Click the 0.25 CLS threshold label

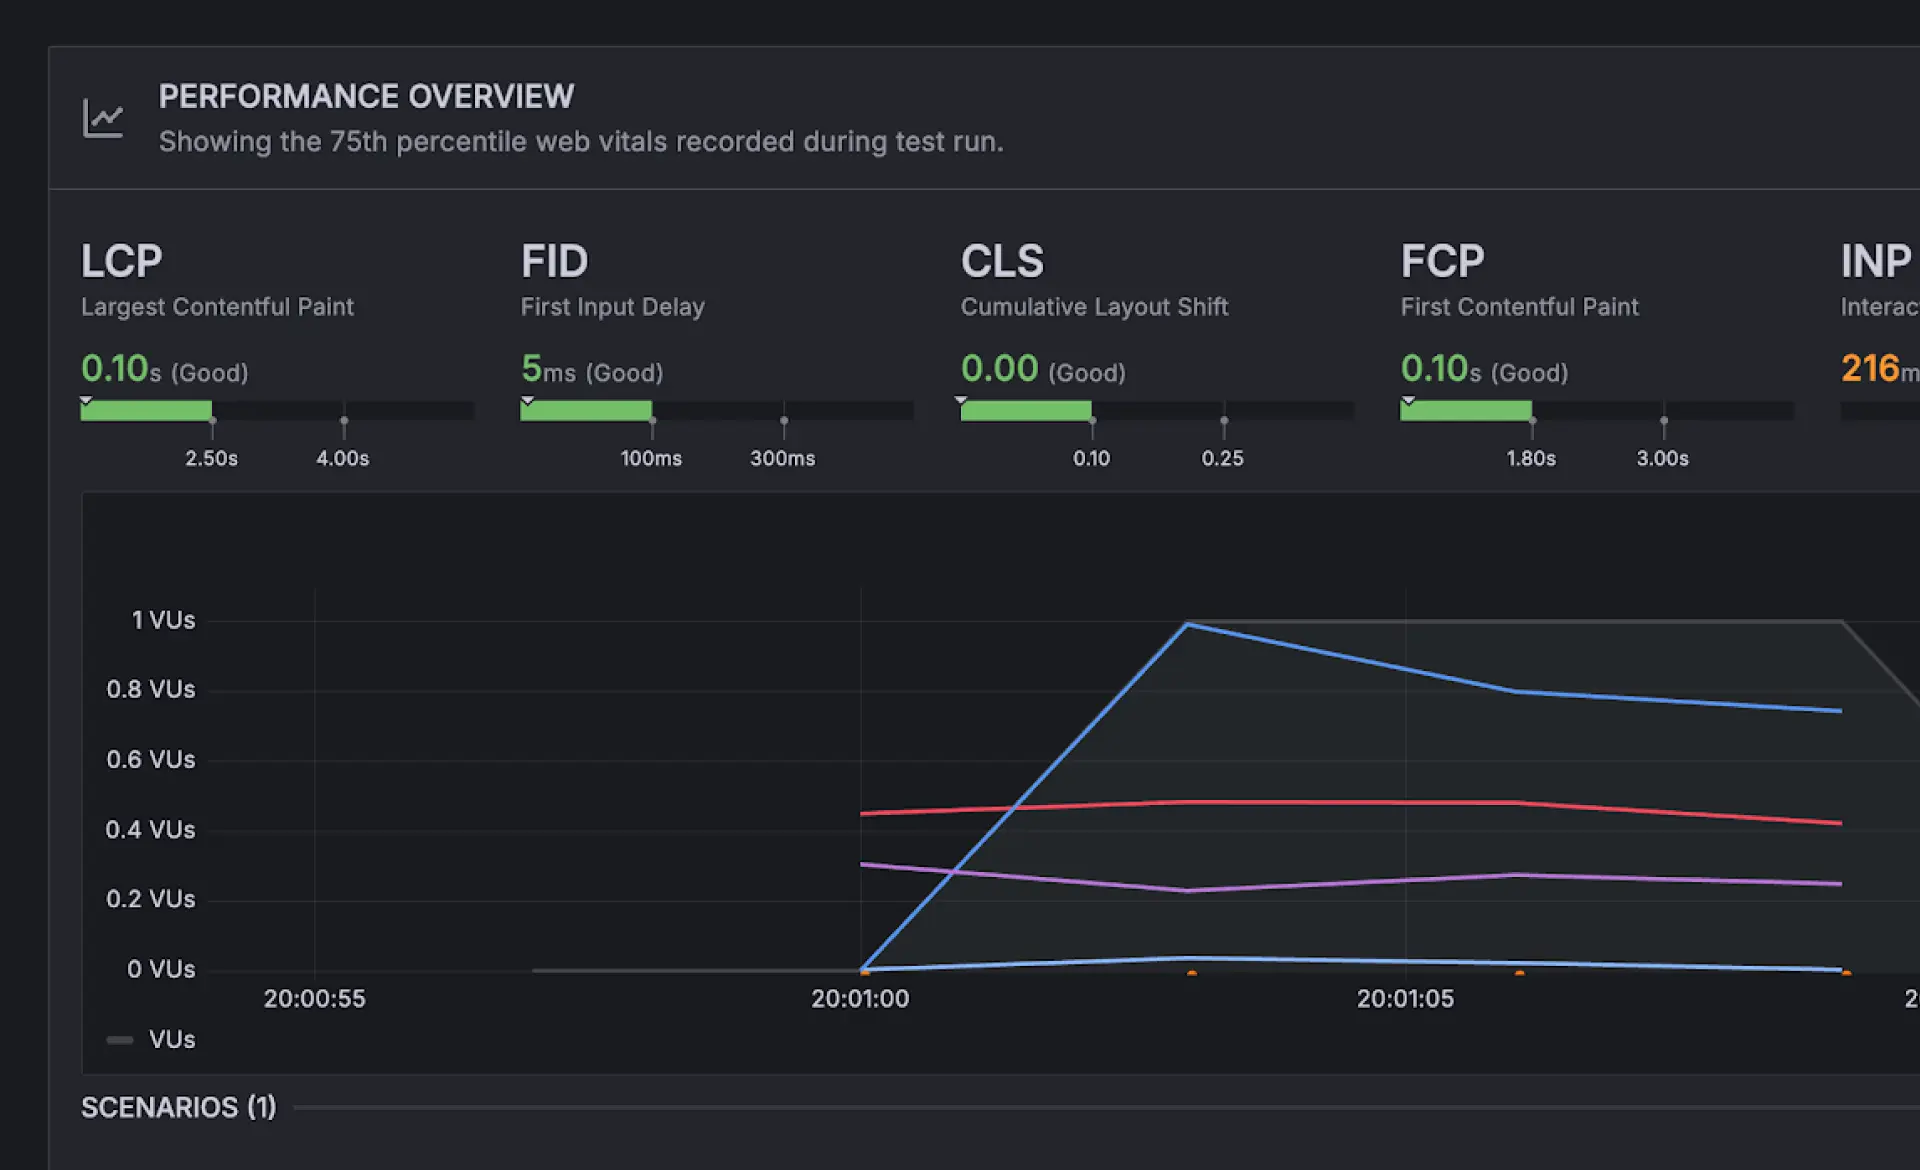click(1222, 458)
